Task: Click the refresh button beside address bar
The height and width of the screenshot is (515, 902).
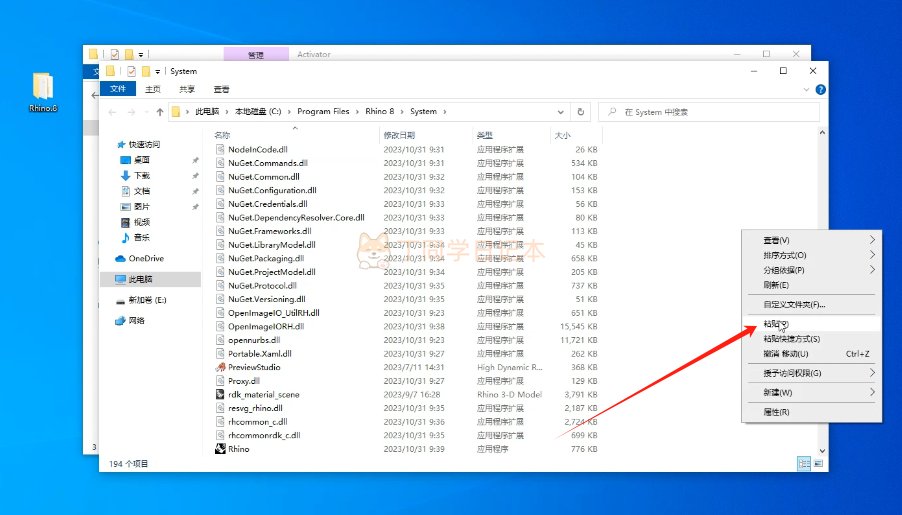Action: [x=581, y=112]
